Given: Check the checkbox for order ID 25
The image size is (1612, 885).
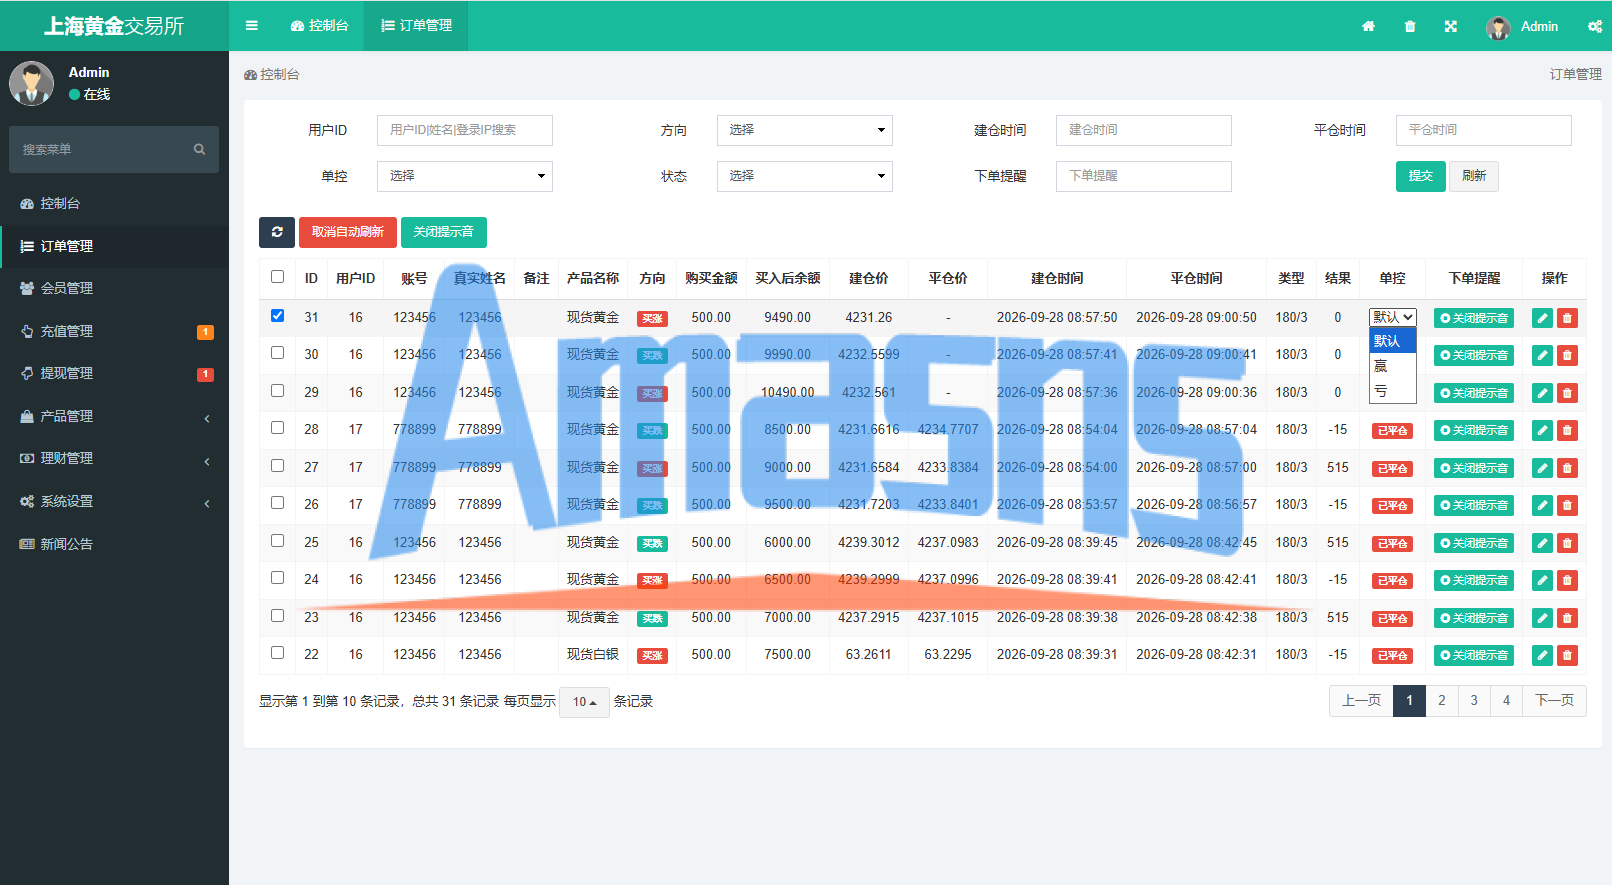Looking at the screenshot, I should [277, 540].
